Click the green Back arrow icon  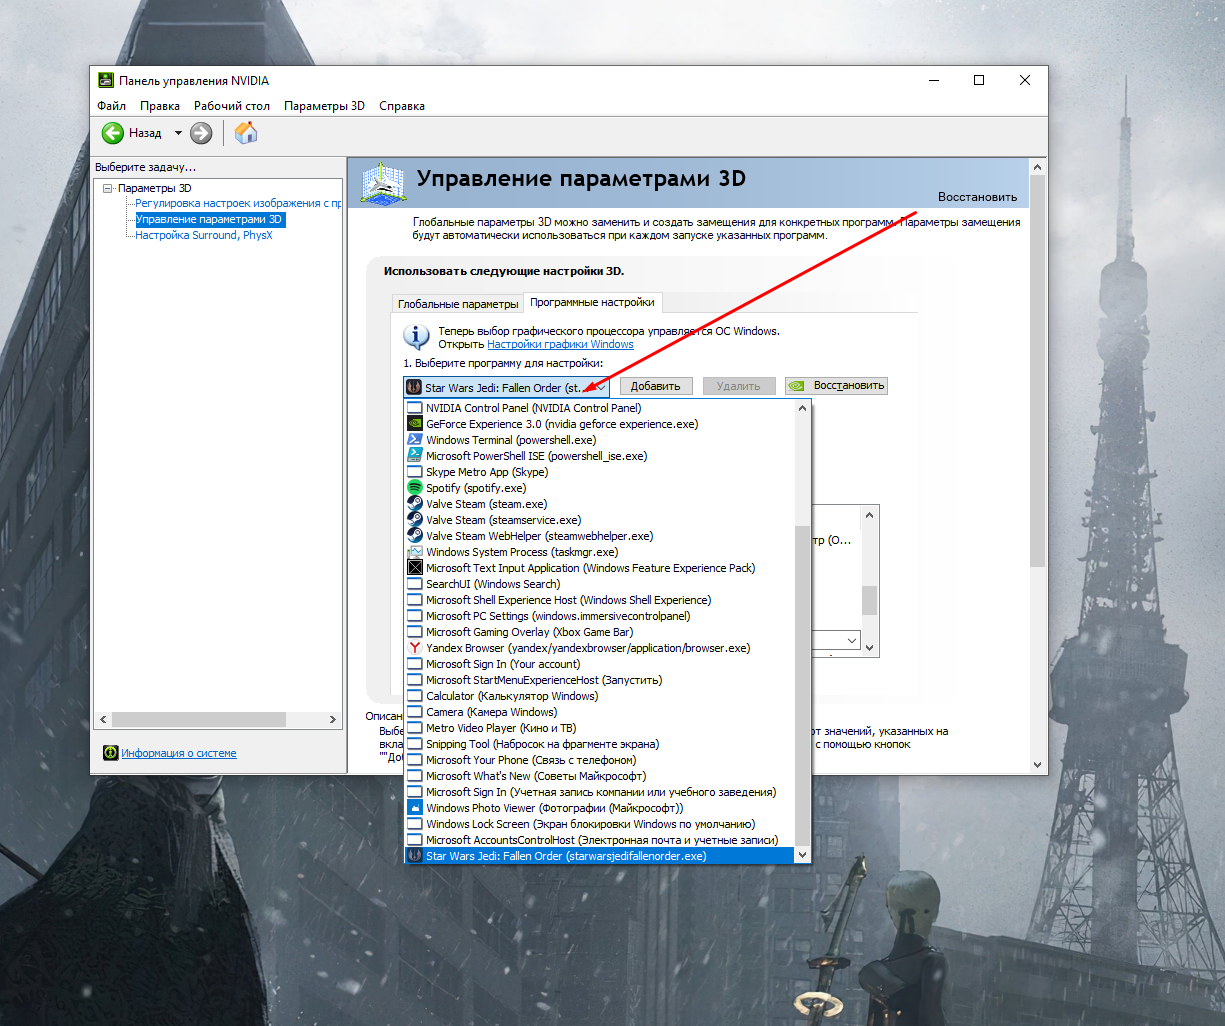[x=112, y=133]
